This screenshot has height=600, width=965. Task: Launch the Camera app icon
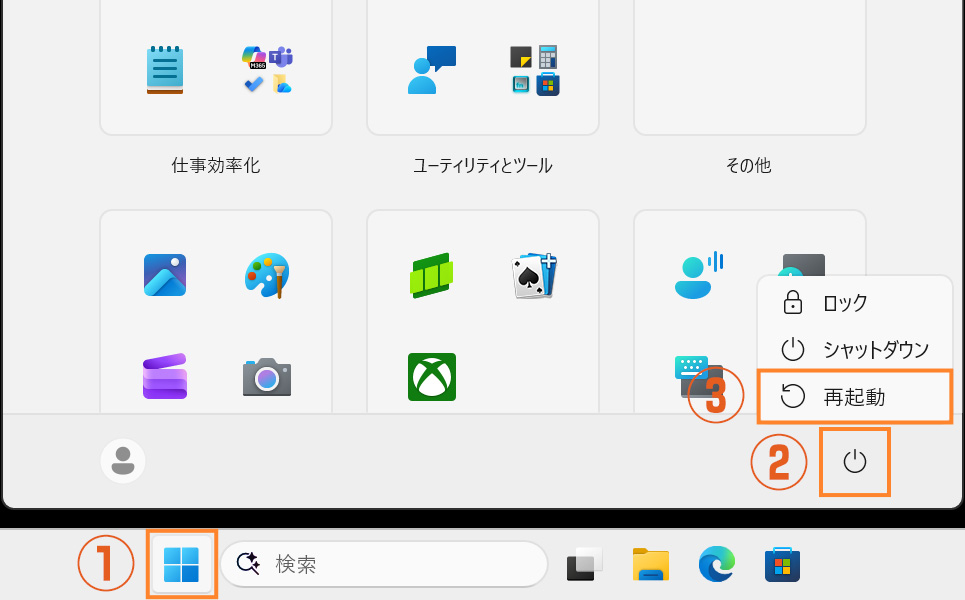point(267,377)
